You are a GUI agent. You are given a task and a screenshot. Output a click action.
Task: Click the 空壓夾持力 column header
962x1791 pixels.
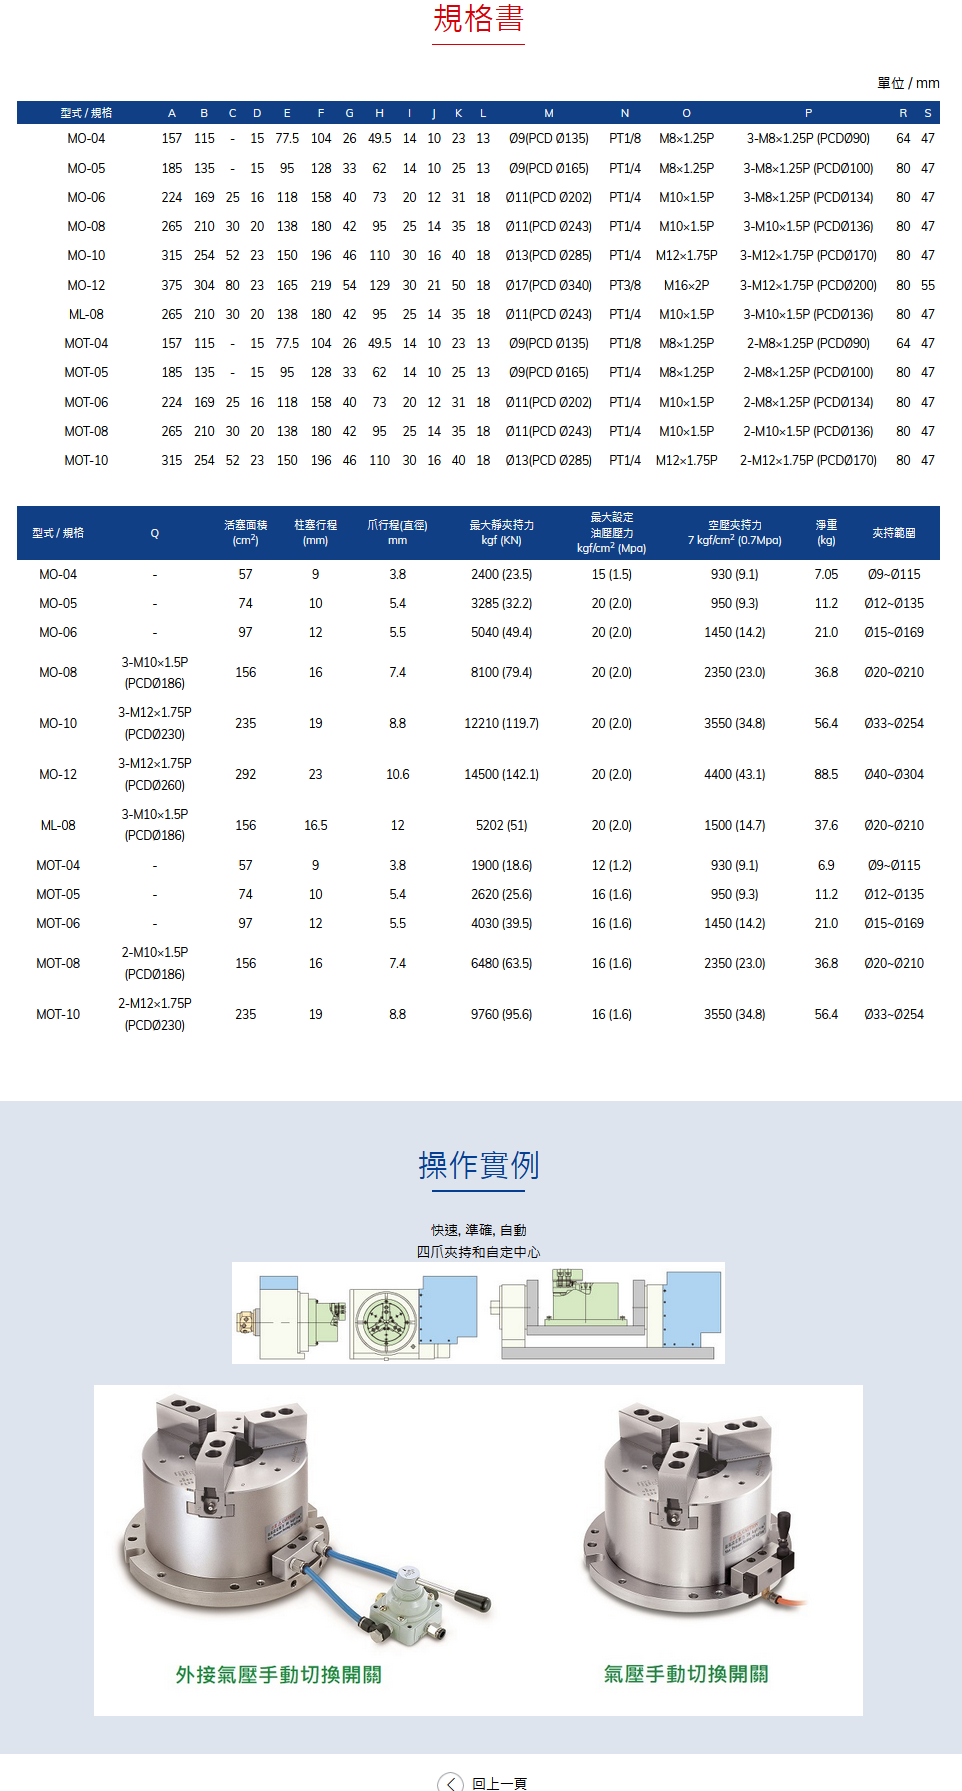[734, 532]
